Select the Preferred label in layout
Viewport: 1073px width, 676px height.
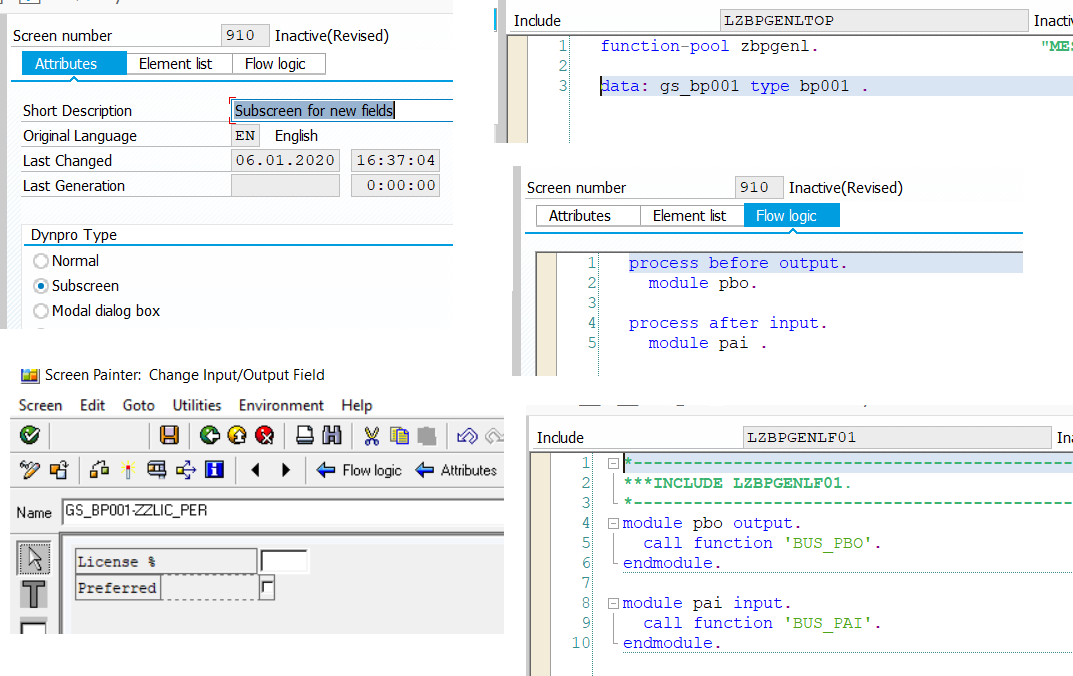point(118,588)
